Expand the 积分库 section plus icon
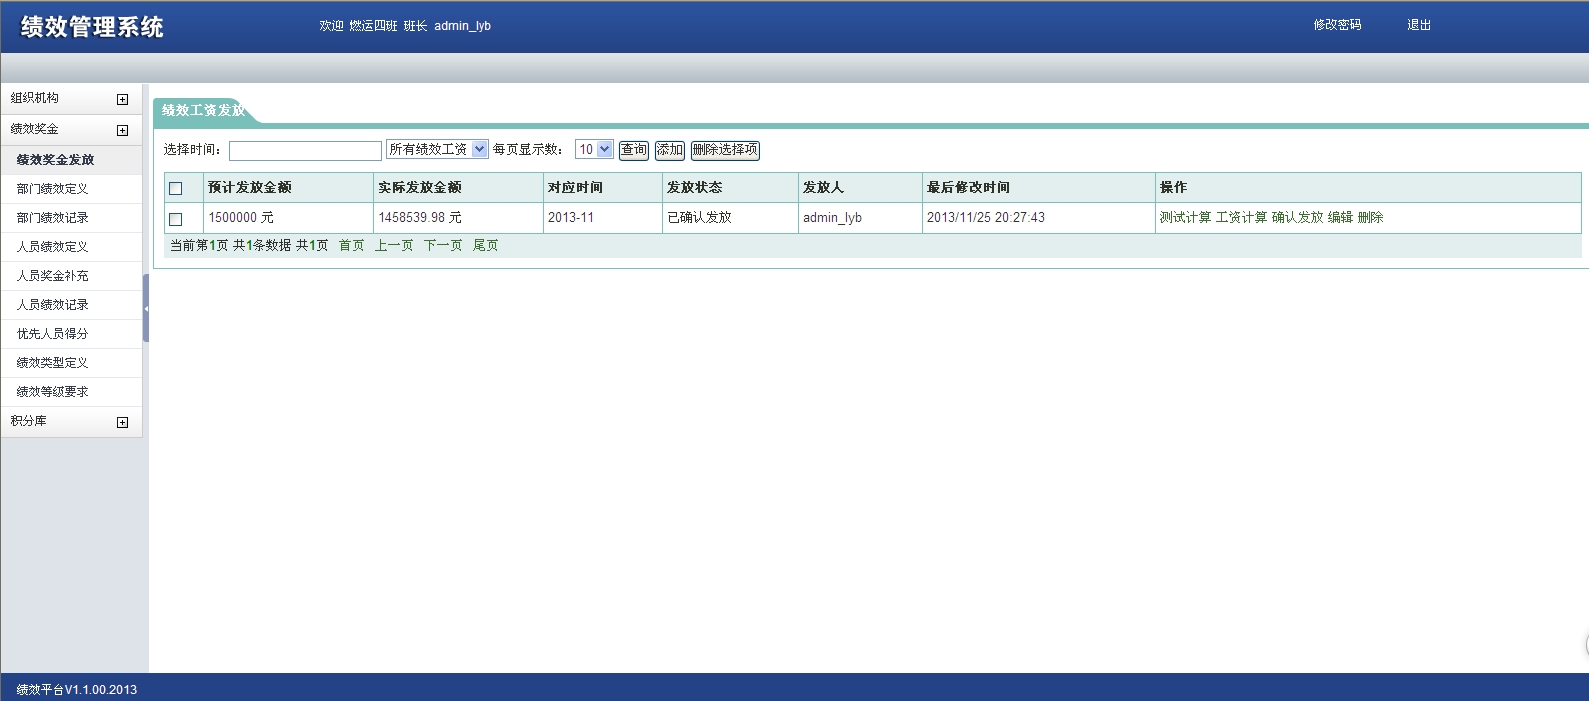Image resolution: width=1589 pixels, height=701 pixels. (122, 422)
